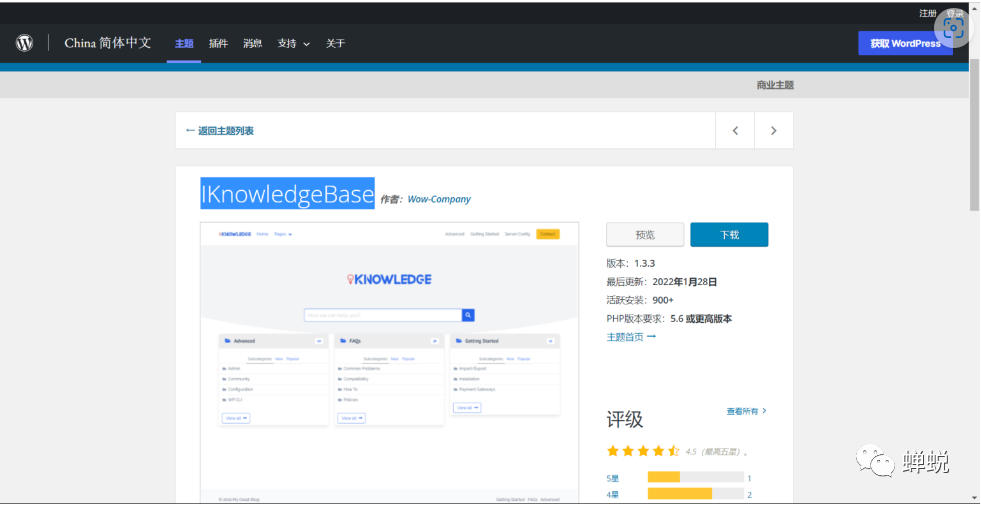Click View all under FAQs in preview
Viewport: 981px width, 505px height.
pyautogui.click(x=352, y=417)
